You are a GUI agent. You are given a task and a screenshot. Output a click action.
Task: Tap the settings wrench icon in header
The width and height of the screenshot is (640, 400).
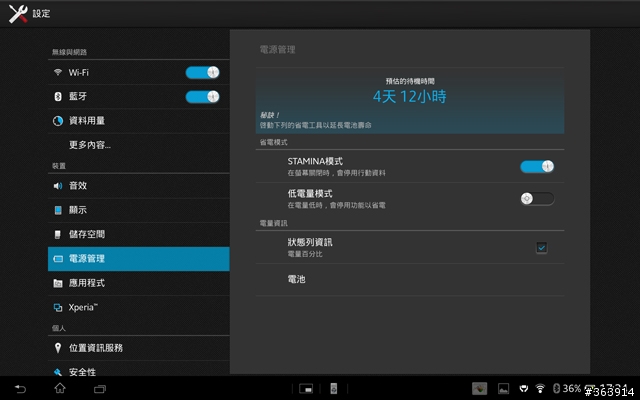pos(18,13)
